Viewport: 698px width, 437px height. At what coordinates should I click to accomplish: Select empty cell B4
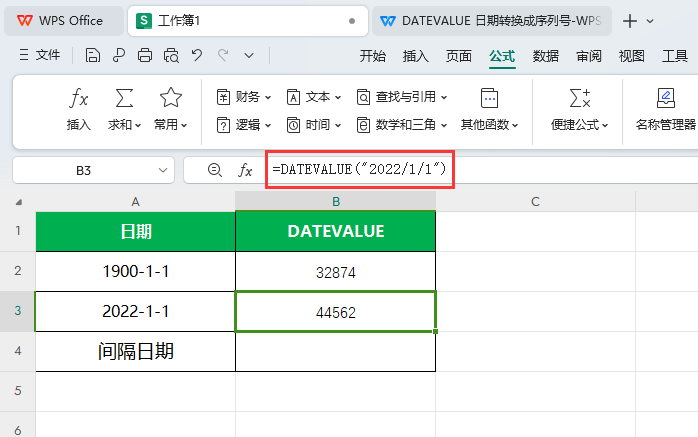pos(336,352)
